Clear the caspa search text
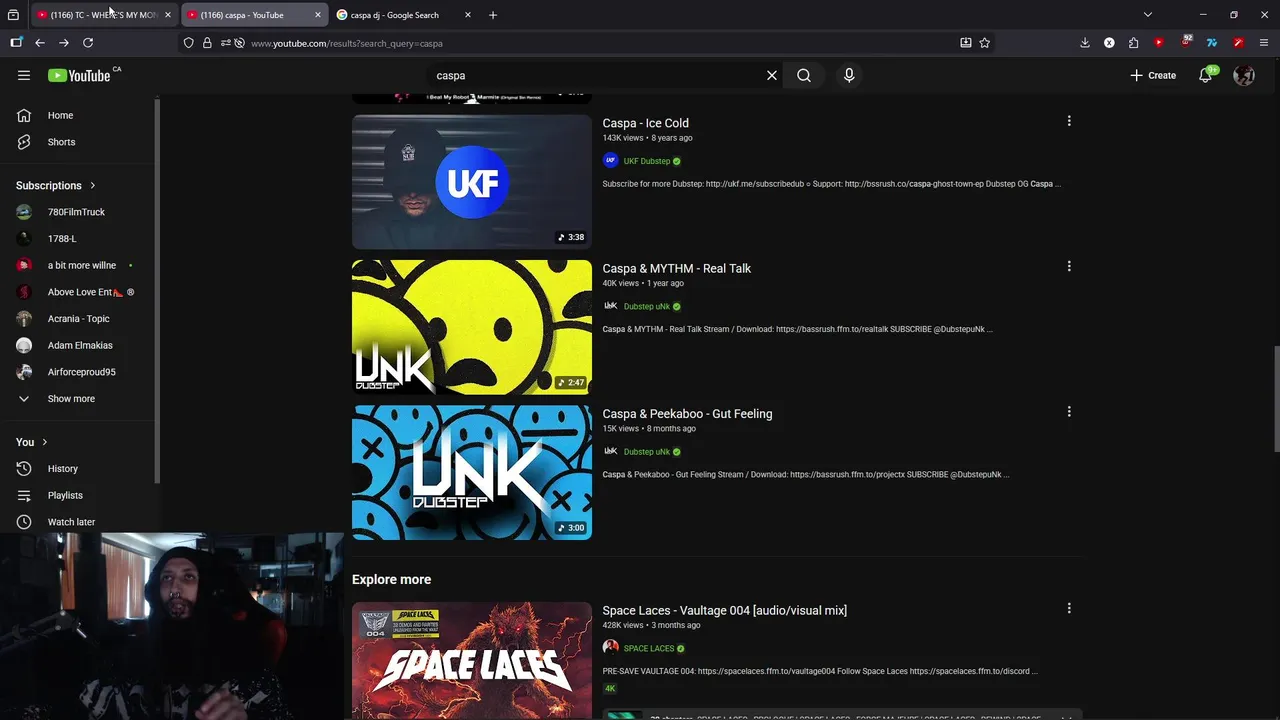 tap(772, 75)
